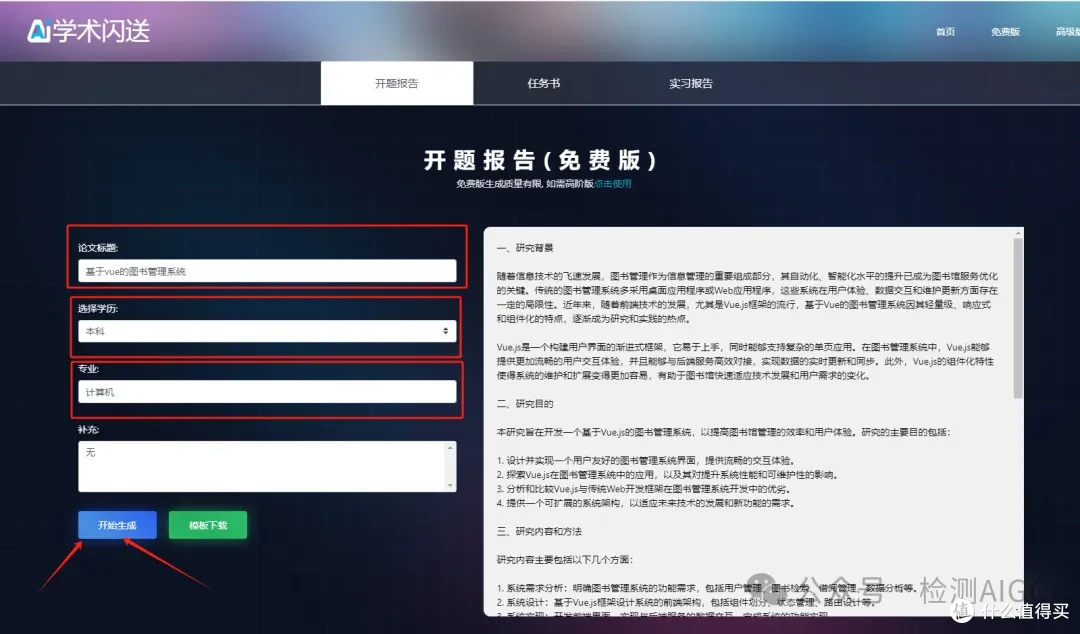Open the 免费版 navigation link
Image resolution: width=1080 pixels, height=634 pixels.
coord(1005,32)
